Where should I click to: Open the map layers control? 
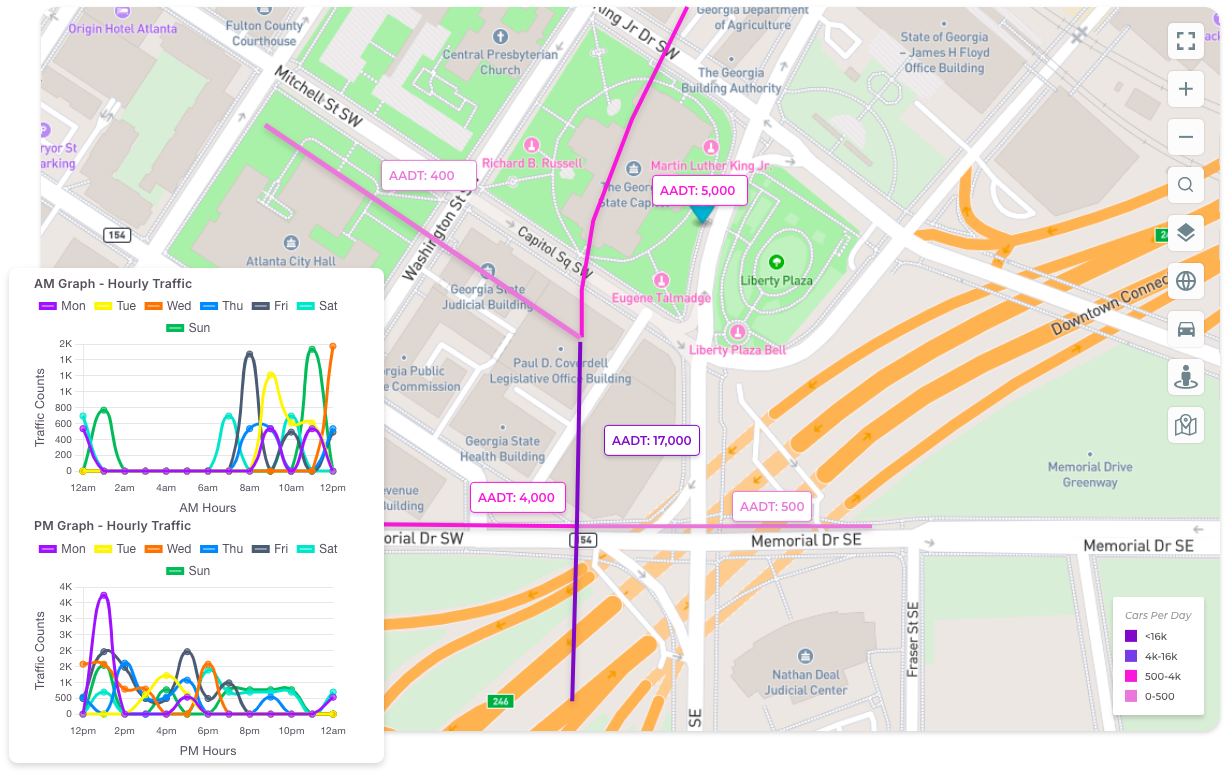[x=1186, y=233]
